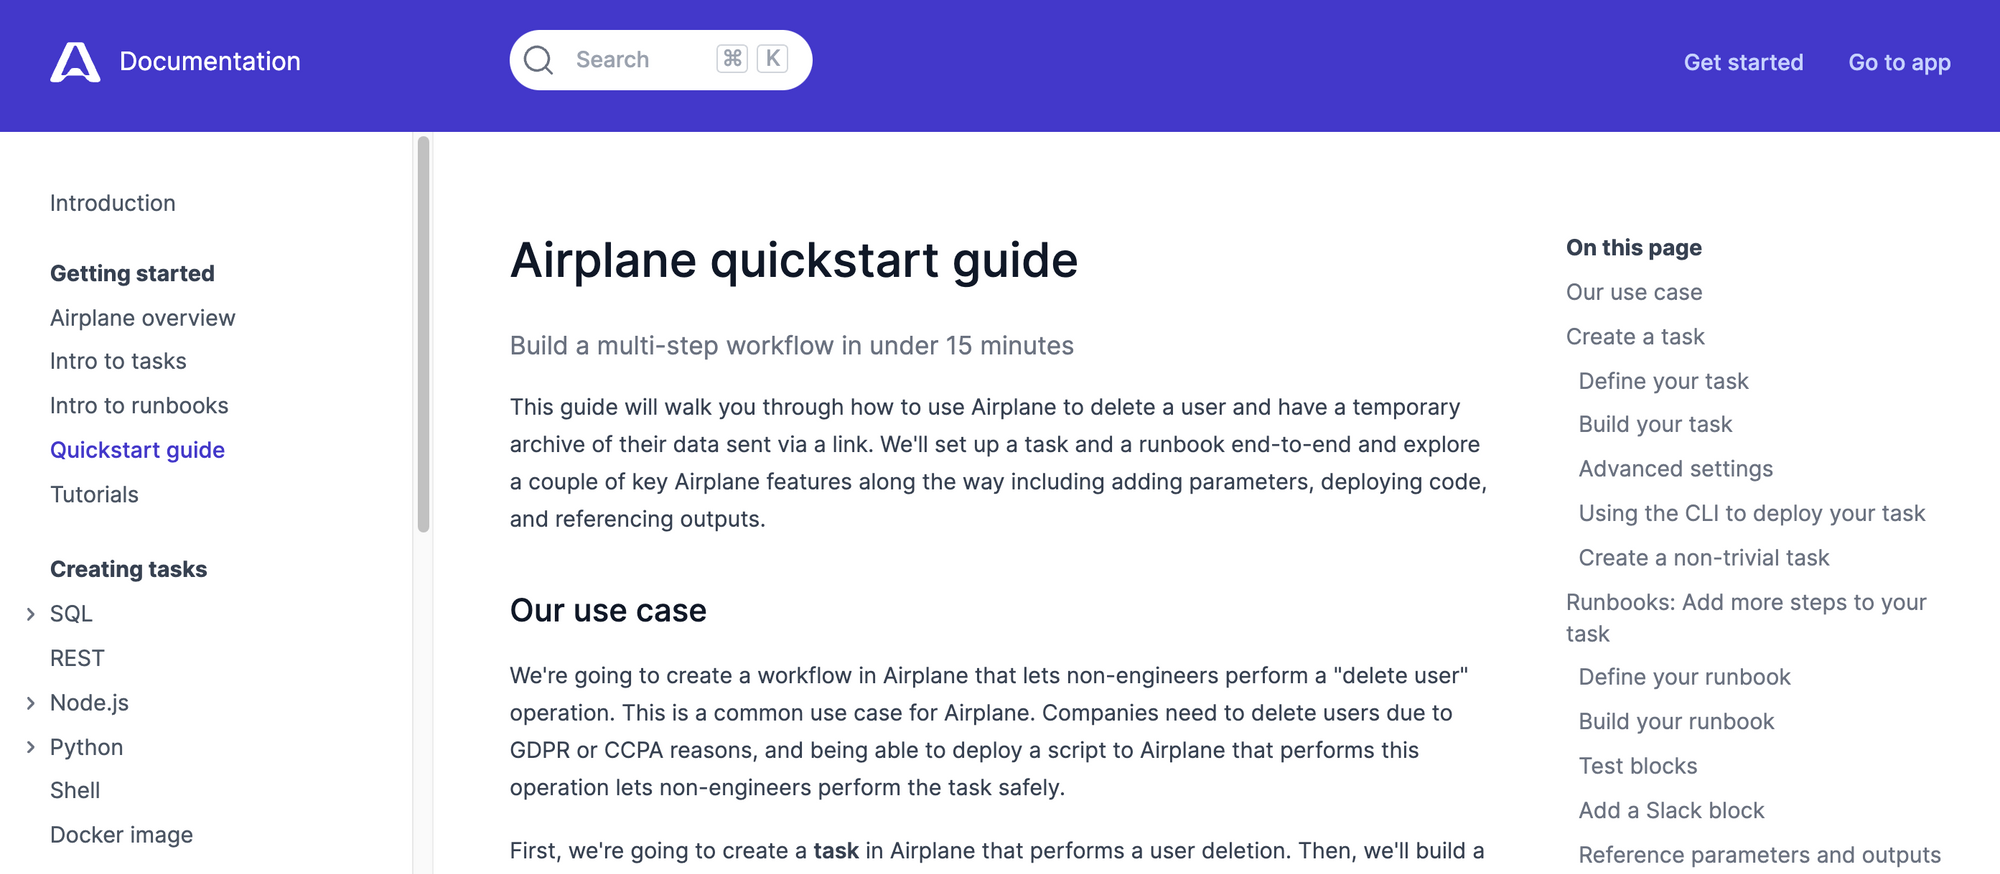Image resolution: width=2000 pixels, height=874 pixels.
Task: Open the Docker image sidebar item
Action: [121, 835]
